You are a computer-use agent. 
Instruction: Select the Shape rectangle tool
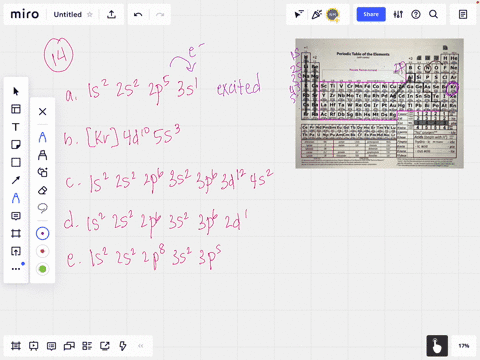[16, 162]
